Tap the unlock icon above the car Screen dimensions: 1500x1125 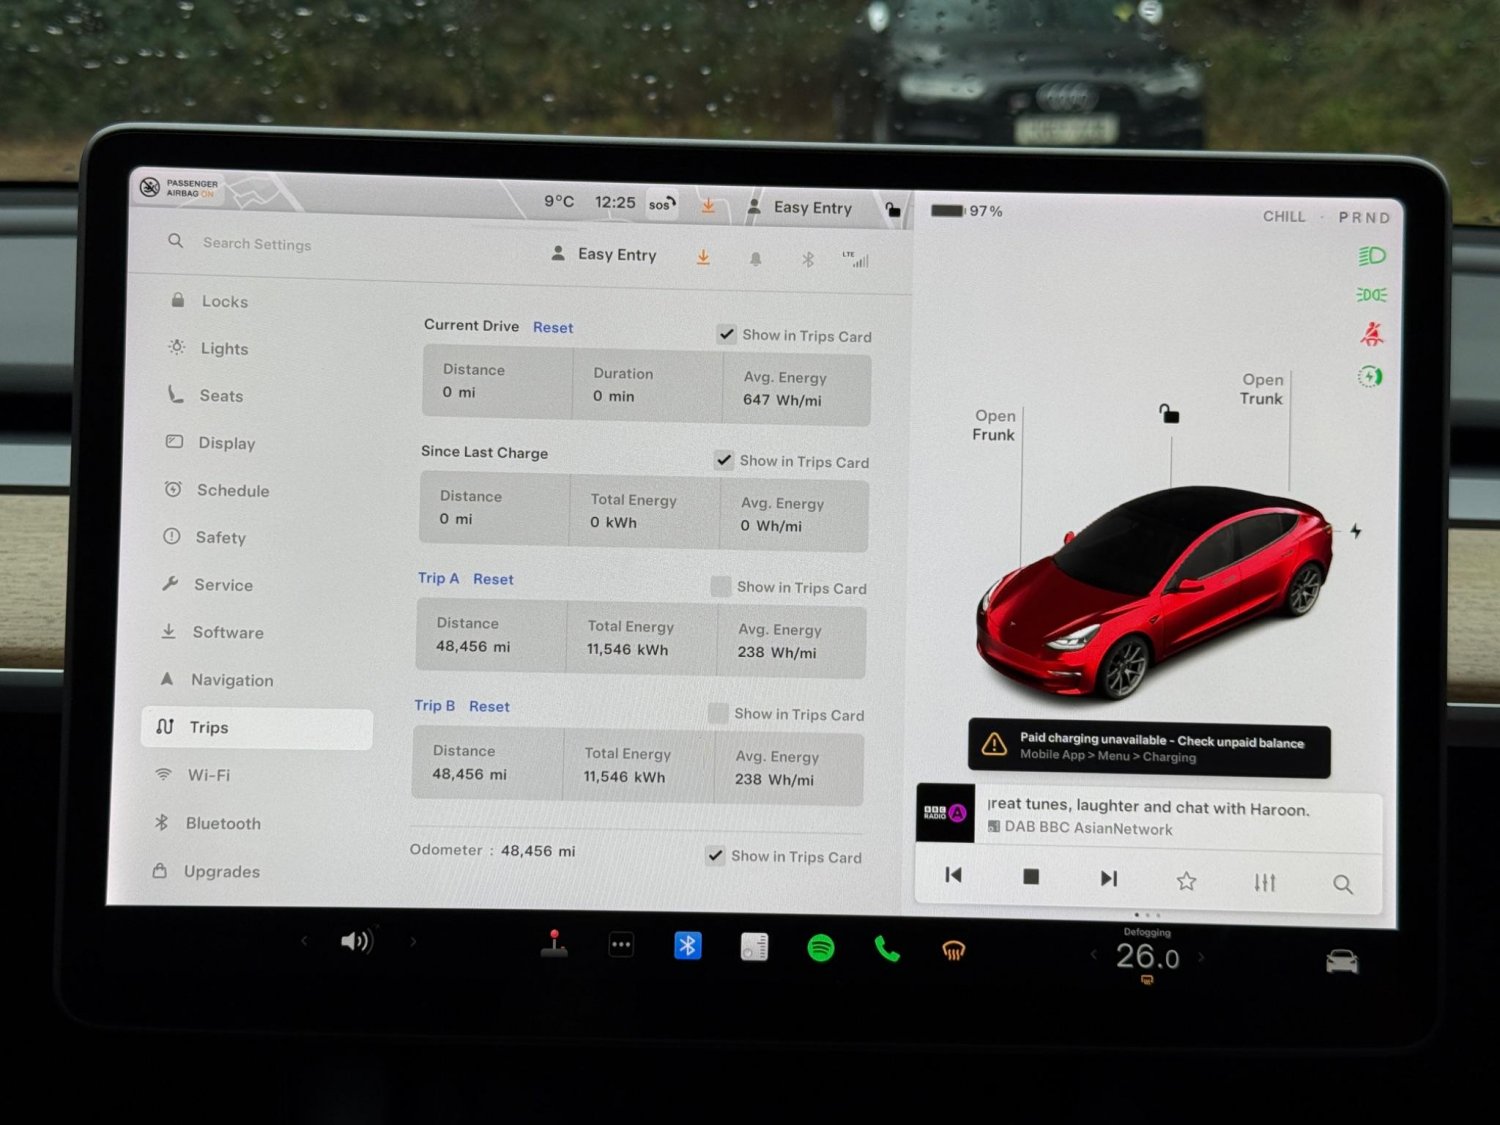tap(1169, 413)
